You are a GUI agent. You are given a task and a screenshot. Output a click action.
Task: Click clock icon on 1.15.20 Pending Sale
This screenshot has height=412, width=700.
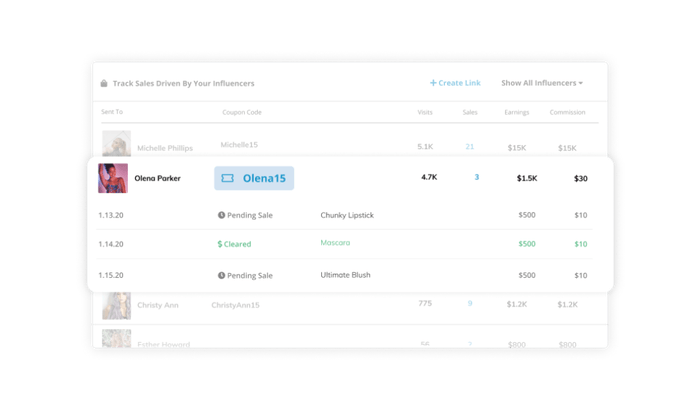click(x=222, y=275)
